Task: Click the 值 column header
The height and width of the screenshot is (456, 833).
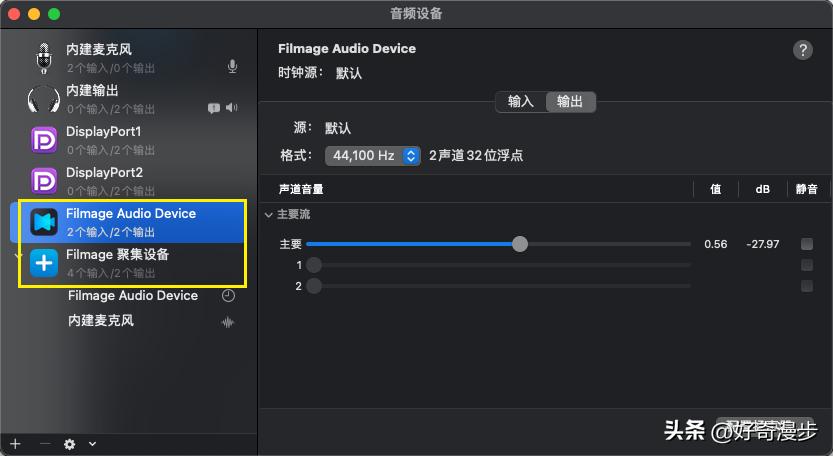Action: click(716, 189)
